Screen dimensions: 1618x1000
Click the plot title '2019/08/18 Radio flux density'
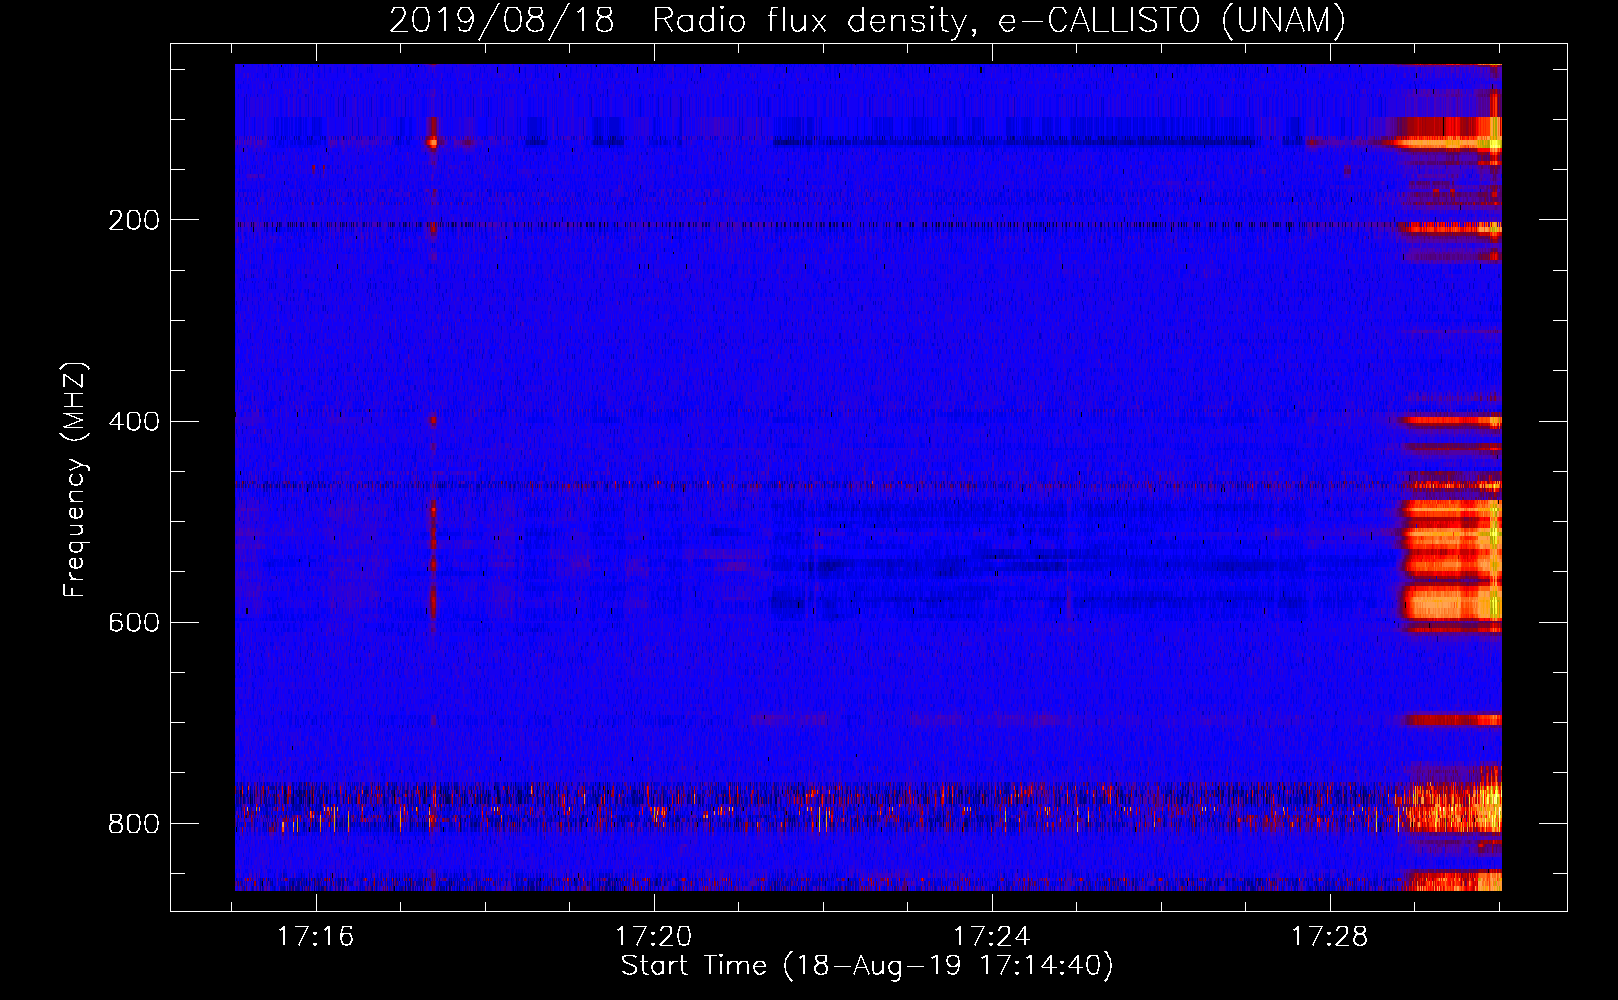(867, 20)
